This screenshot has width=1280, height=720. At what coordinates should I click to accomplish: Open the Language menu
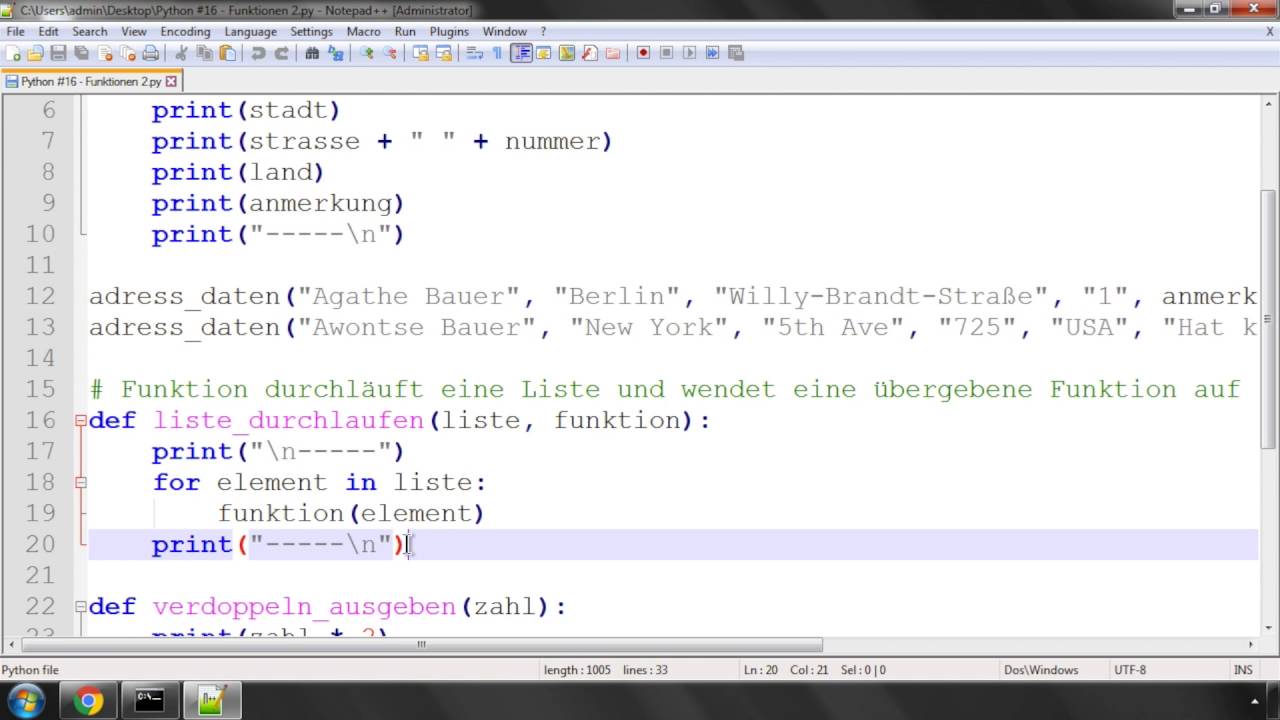tap(250, 31)
